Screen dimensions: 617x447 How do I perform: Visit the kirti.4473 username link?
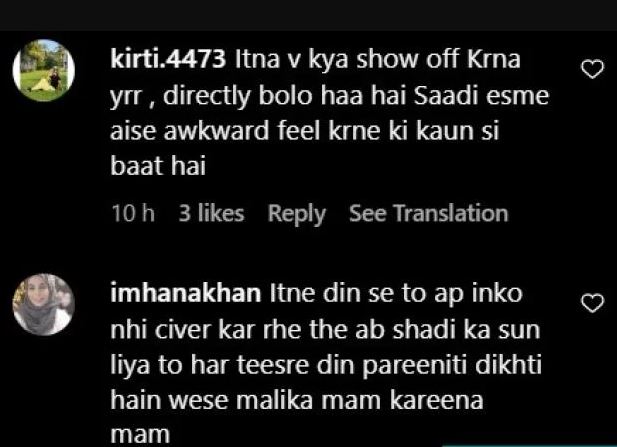168,59
